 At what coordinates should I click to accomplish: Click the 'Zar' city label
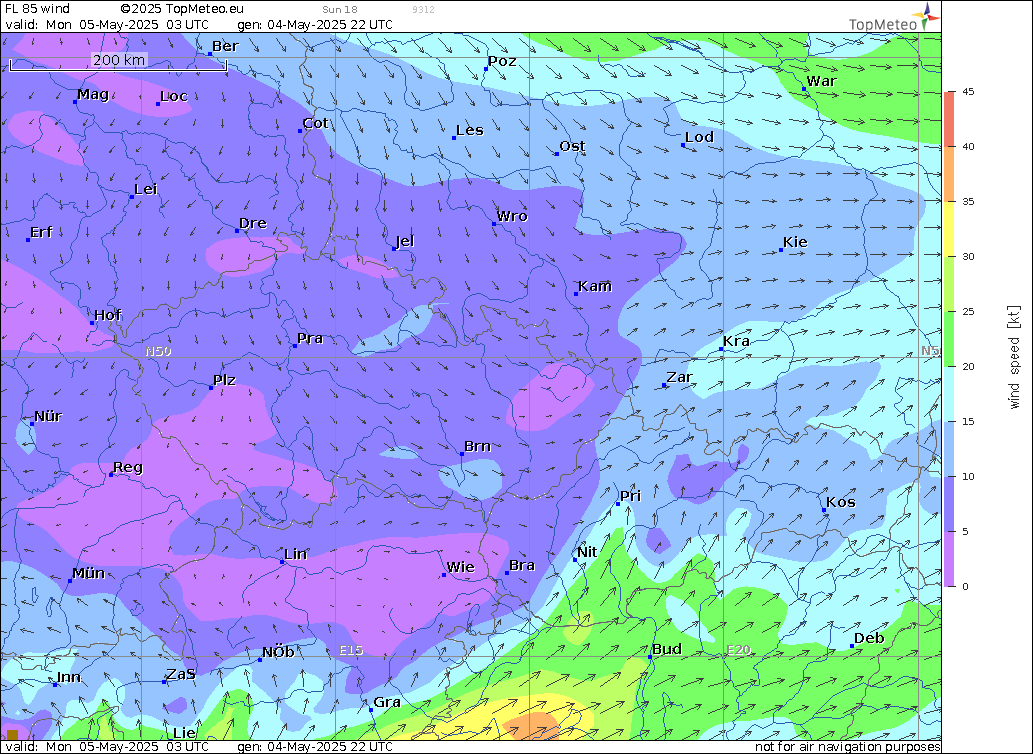click(679, 377)
